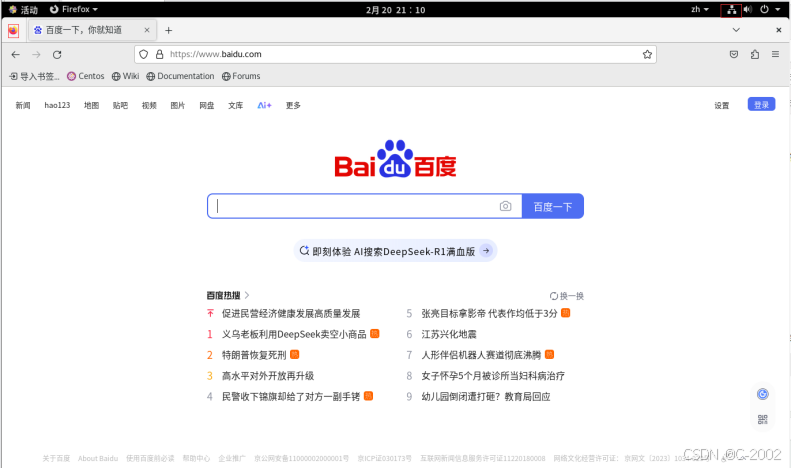This screenshot has height=468, width=792.
Task: Reload the current Baidu page
Action: tap(57, 55)
